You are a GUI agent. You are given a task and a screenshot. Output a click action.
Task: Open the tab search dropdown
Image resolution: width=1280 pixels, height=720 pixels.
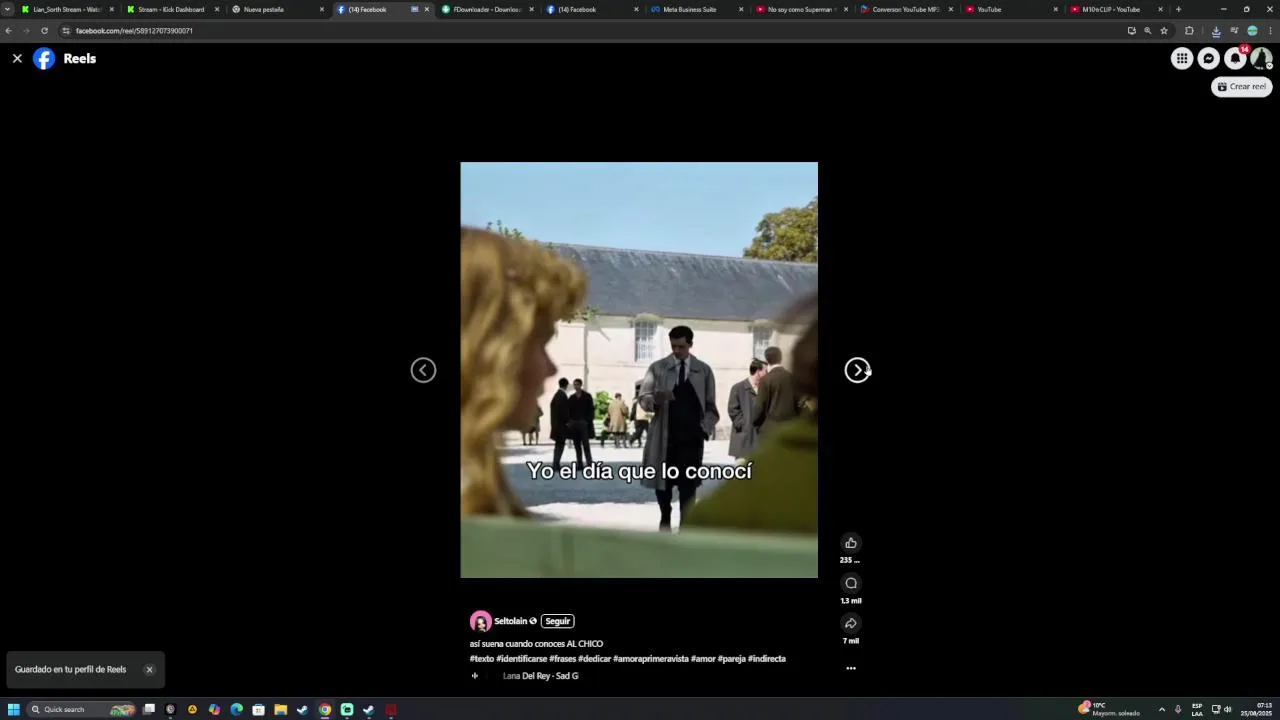pos(8,9)
